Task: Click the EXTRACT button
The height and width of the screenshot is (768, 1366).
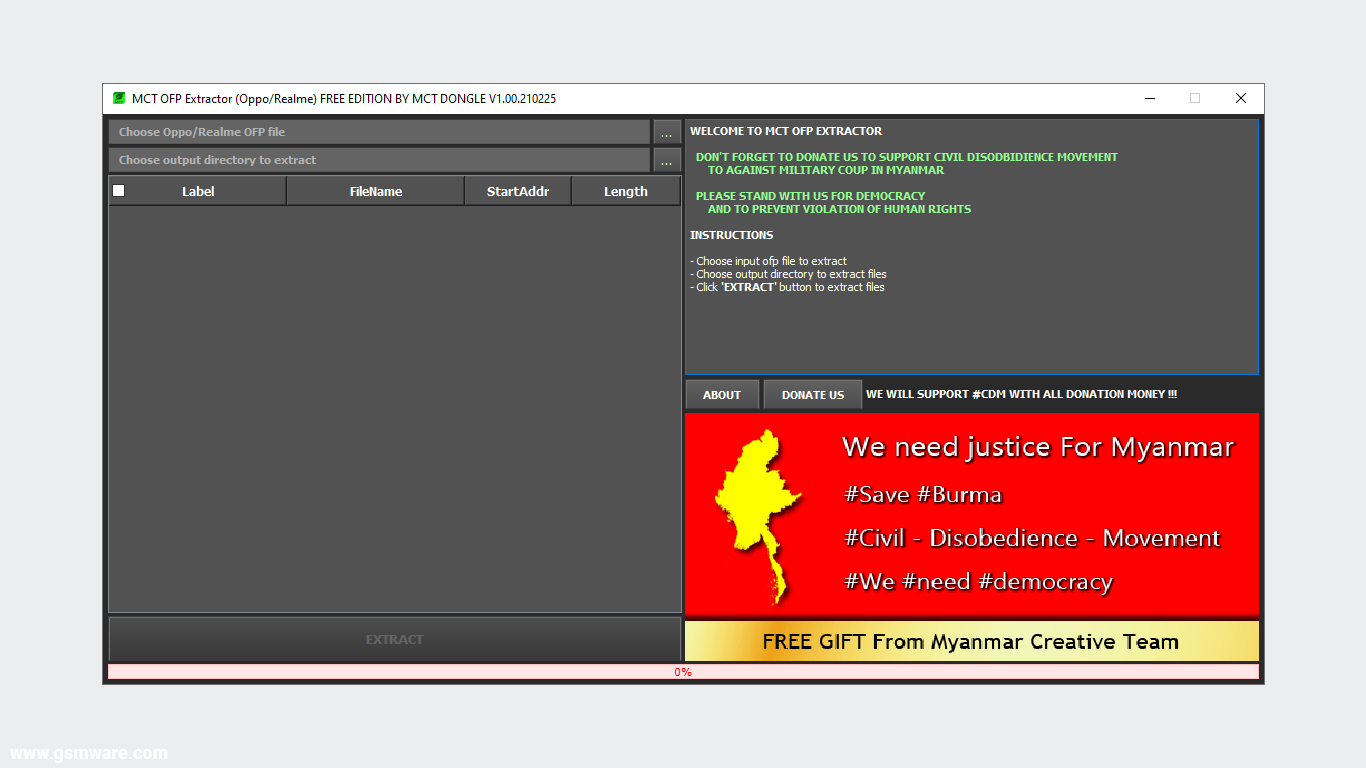Action: tap(395, 640)
